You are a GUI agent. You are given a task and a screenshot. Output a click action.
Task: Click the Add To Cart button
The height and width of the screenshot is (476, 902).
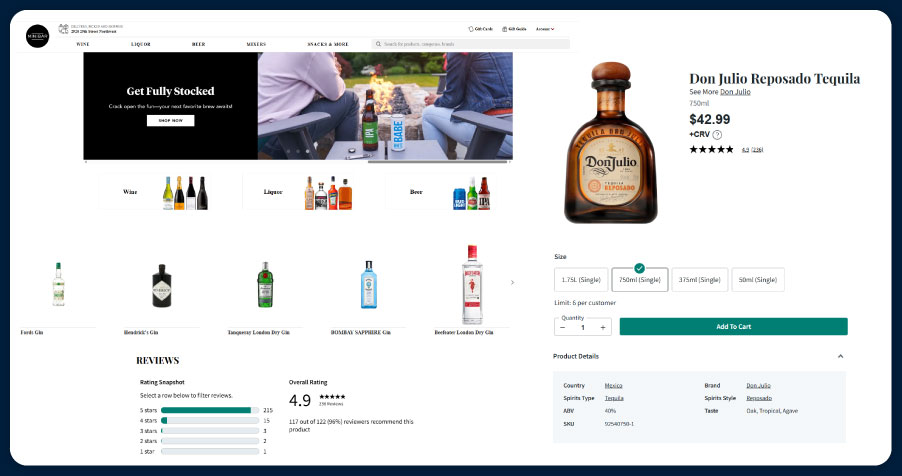[733, 327]
